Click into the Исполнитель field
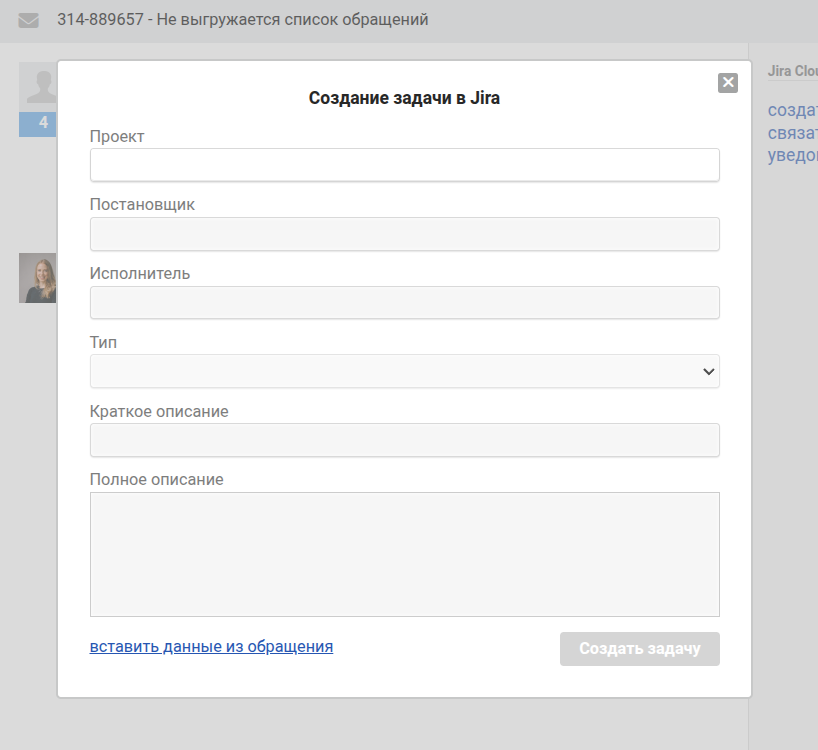 pos(404,303)
